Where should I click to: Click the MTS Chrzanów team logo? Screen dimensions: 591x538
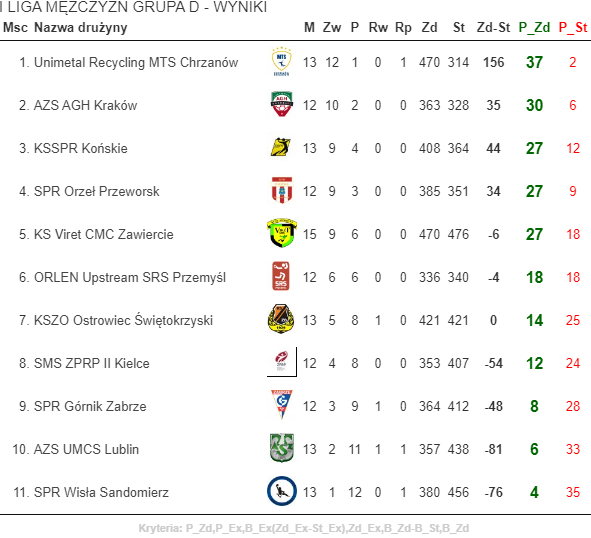[282, 61]
